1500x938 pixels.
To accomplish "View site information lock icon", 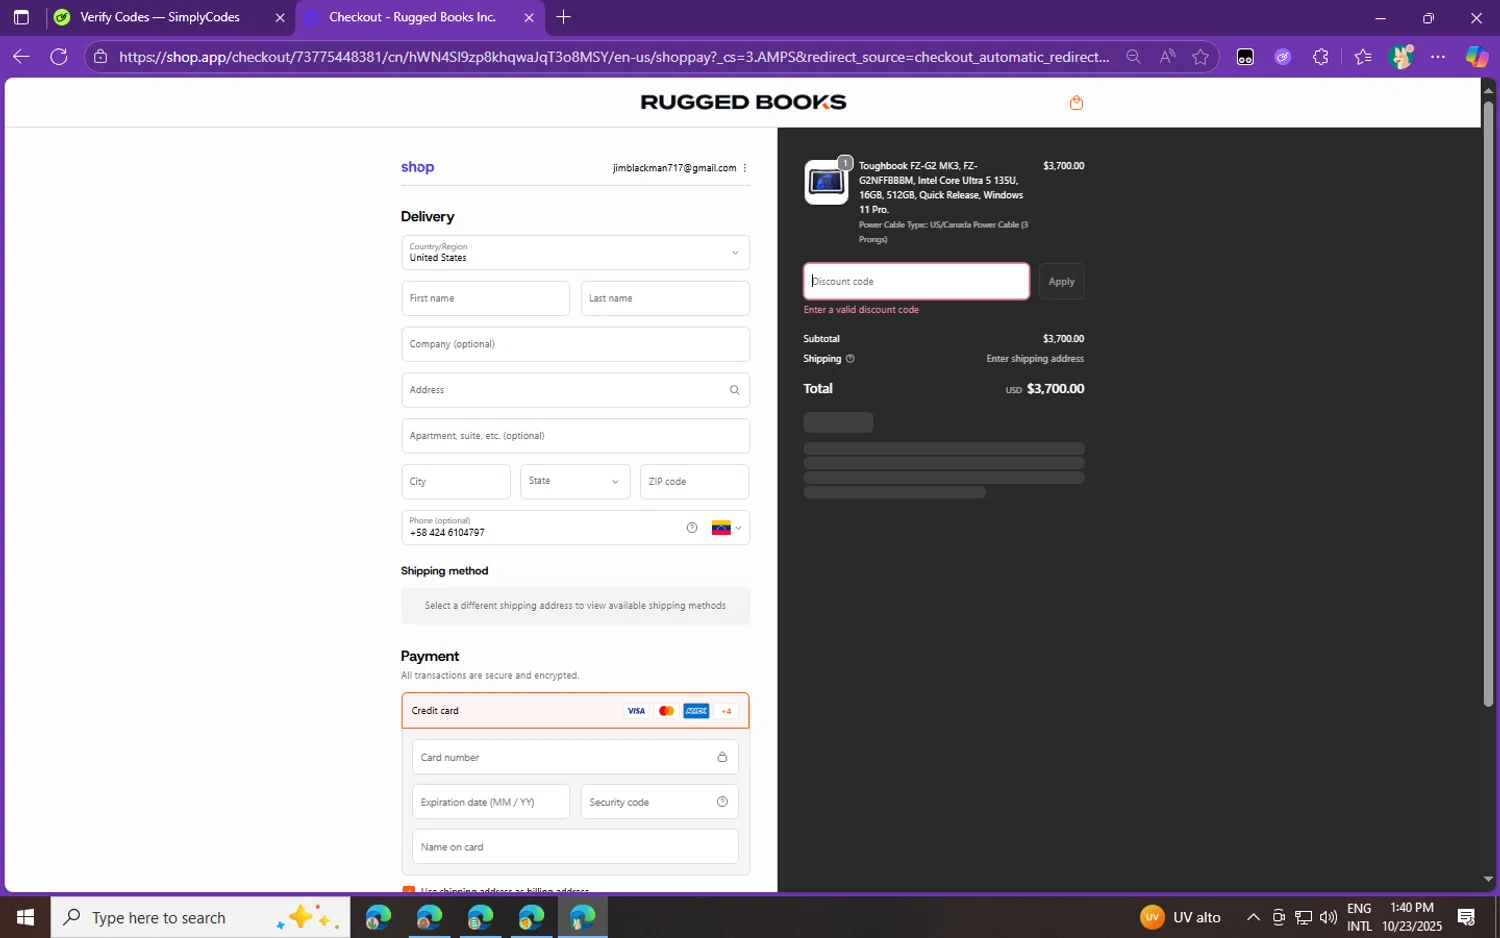I will coord(100,57).
